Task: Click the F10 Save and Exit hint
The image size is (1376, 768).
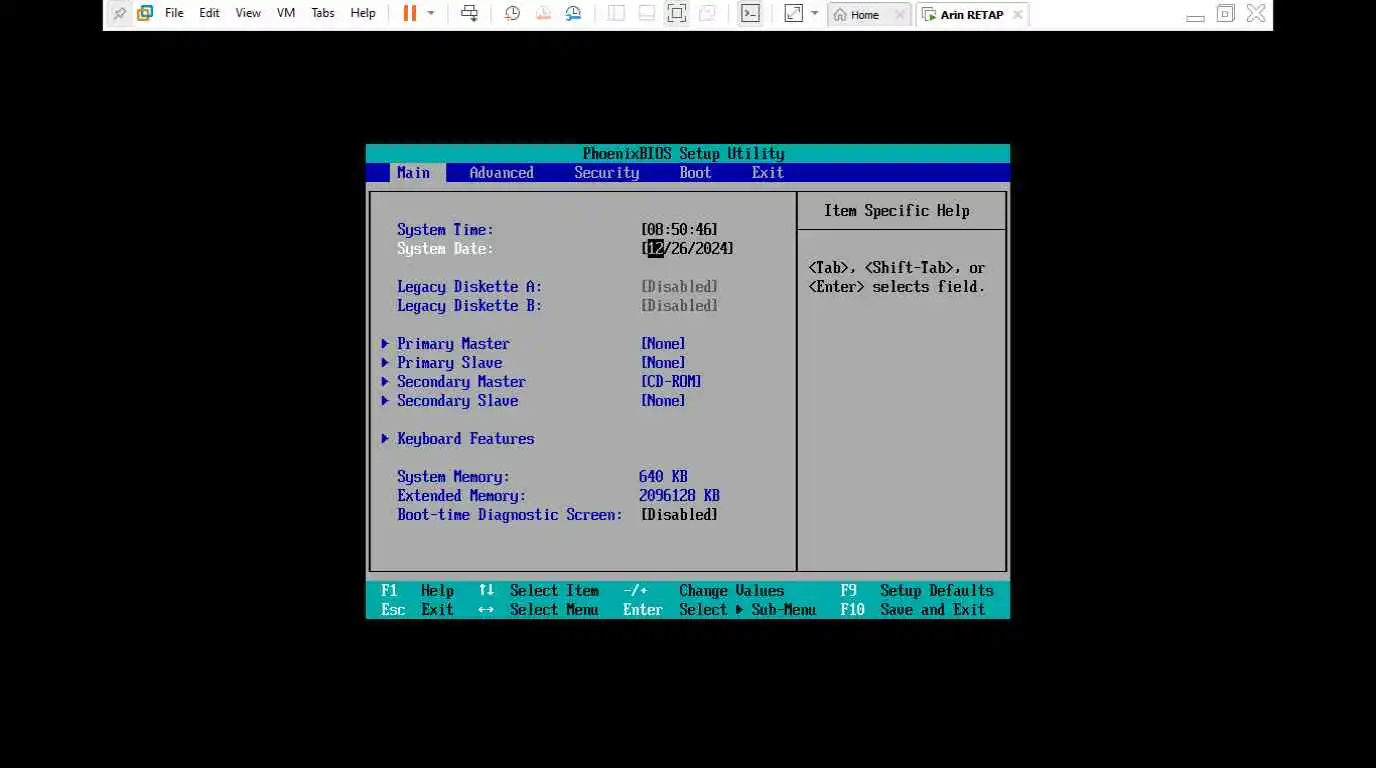Action: point(913,610)
